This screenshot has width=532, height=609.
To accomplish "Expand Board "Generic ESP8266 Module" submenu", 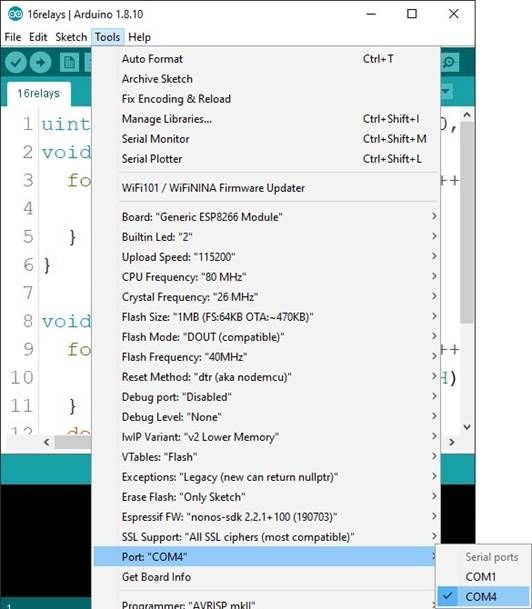I will click(266, 217).
